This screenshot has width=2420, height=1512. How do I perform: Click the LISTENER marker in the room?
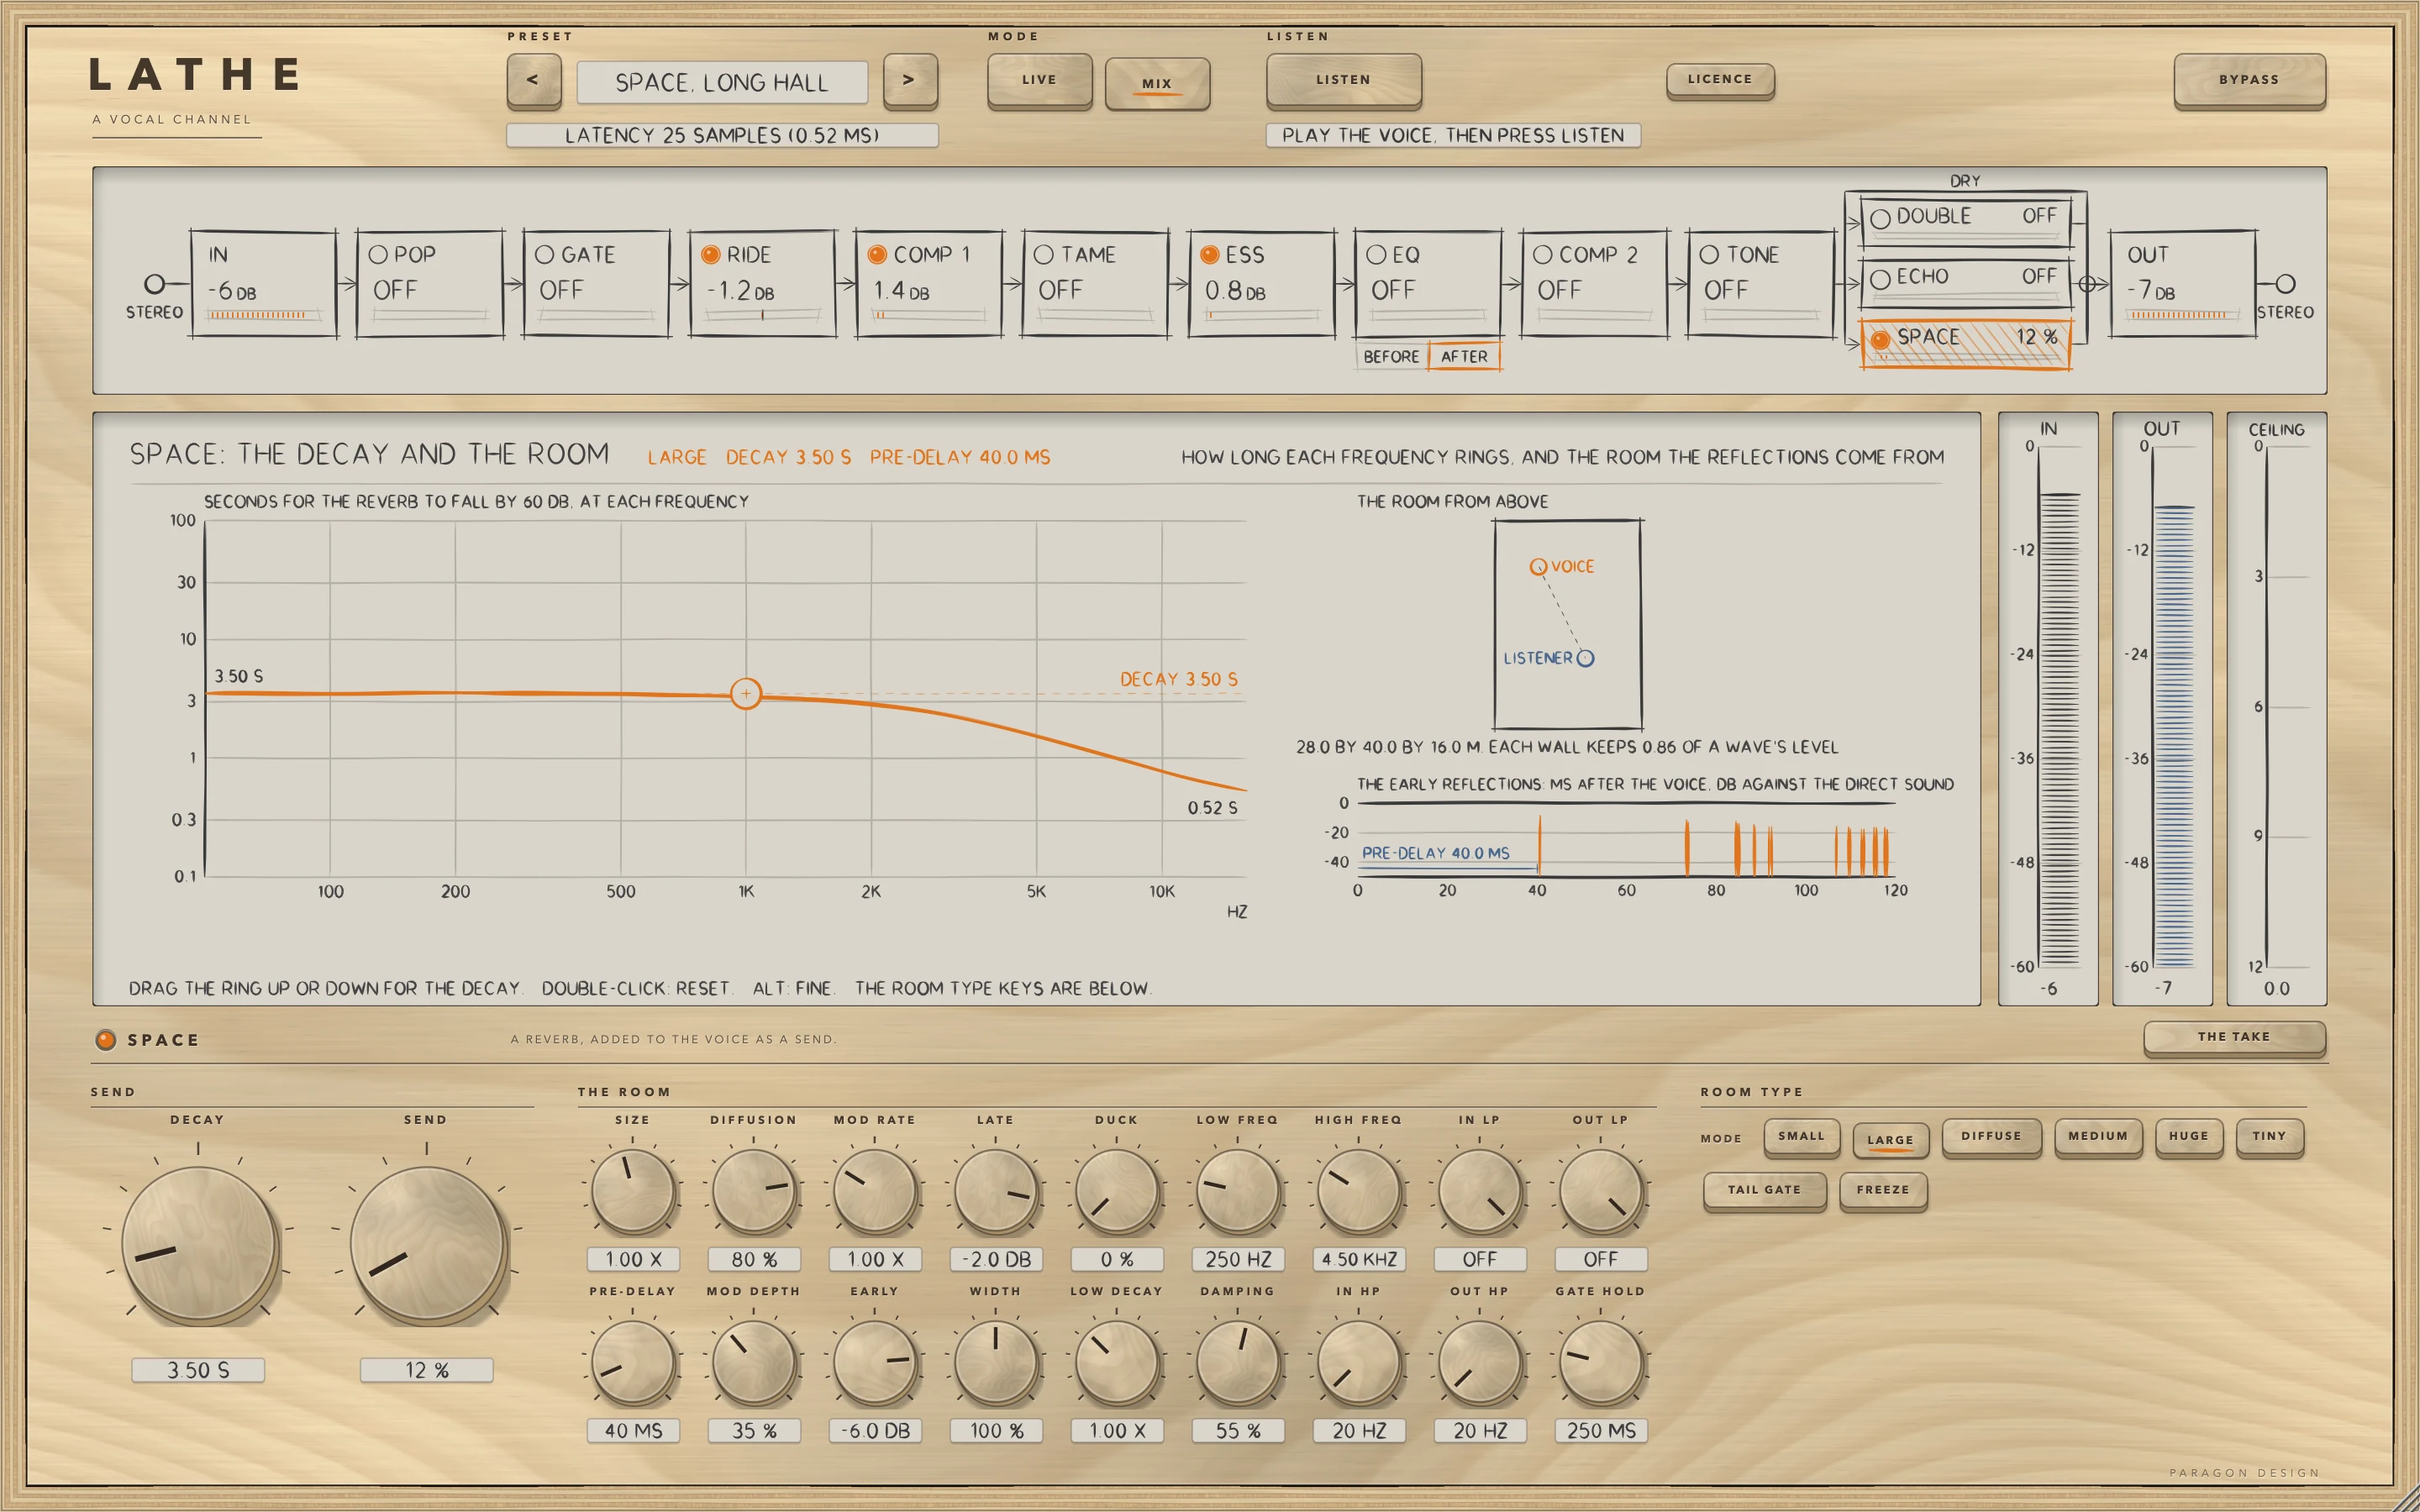[x=1585, y=658]
